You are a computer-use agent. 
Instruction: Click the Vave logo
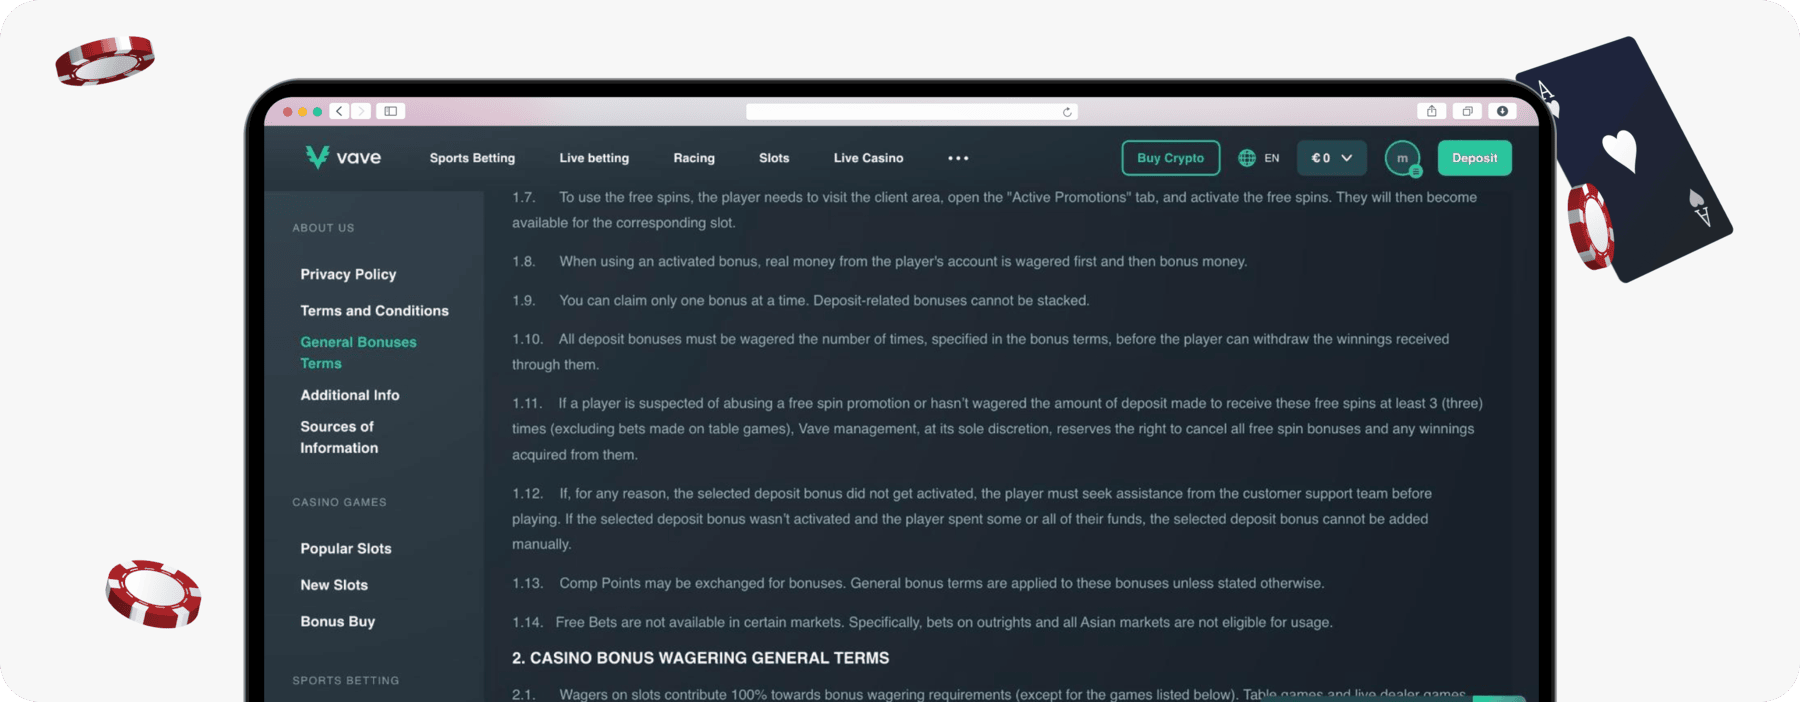[343, 157]
